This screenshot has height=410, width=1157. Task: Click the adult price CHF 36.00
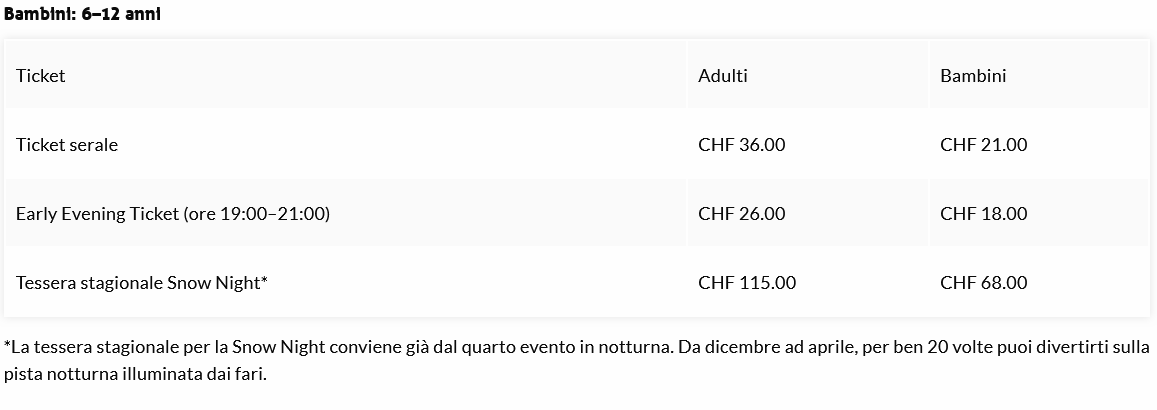point(741,145)
